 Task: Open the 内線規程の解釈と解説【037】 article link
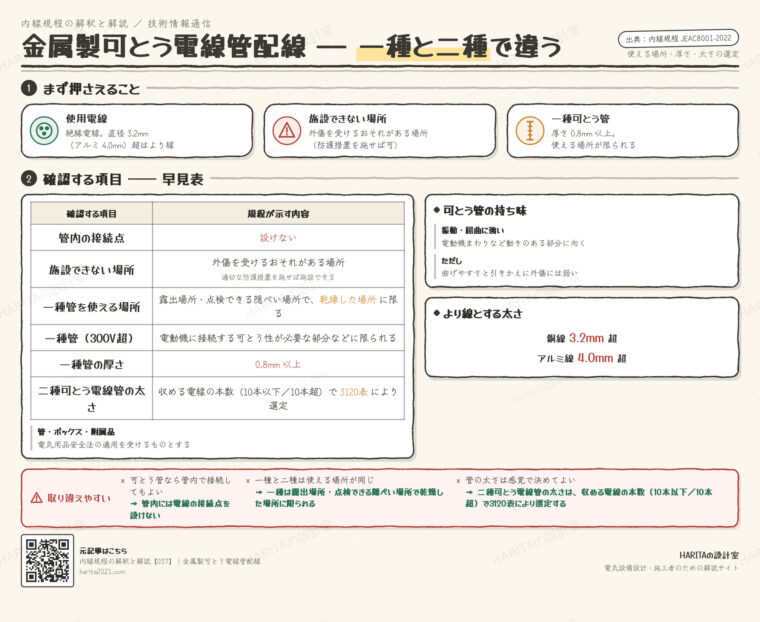pos(170,561)
